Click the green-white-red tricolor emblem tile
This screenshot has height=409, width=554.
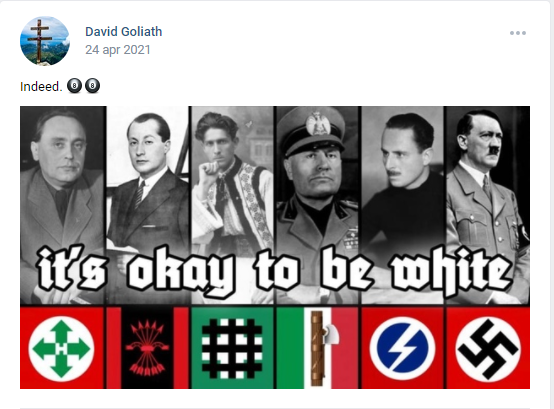point(317,348)
